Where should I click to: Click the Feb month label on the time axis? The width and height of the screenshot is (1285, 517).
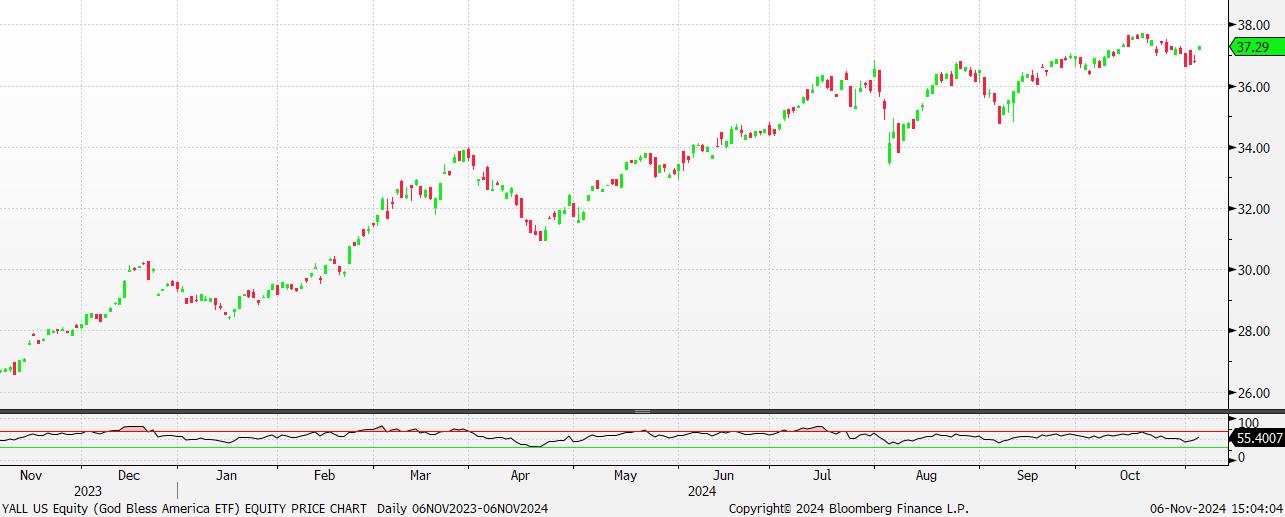click(x=325, y=476)
